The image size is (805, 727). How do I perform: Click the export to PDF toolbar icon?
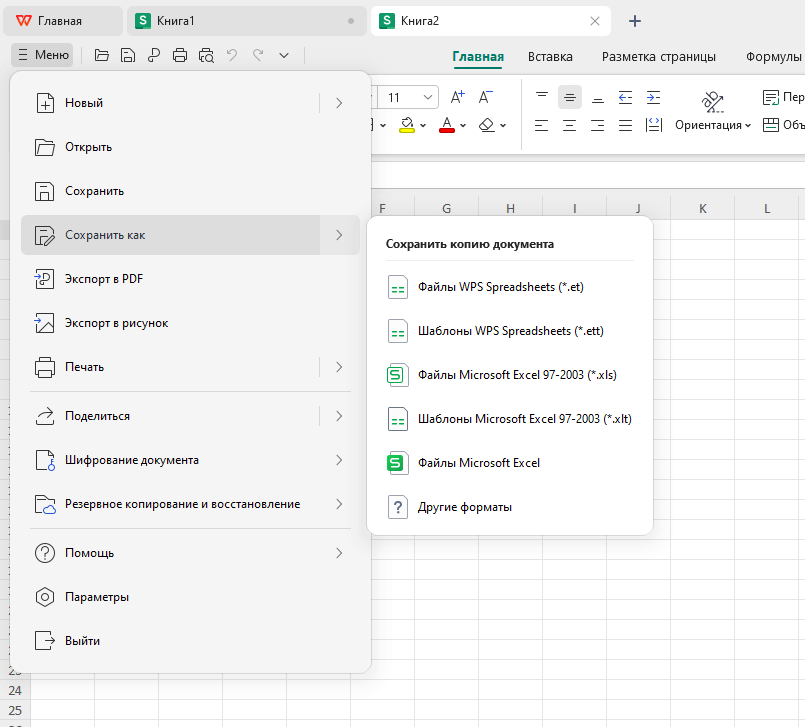click(154, 55)
